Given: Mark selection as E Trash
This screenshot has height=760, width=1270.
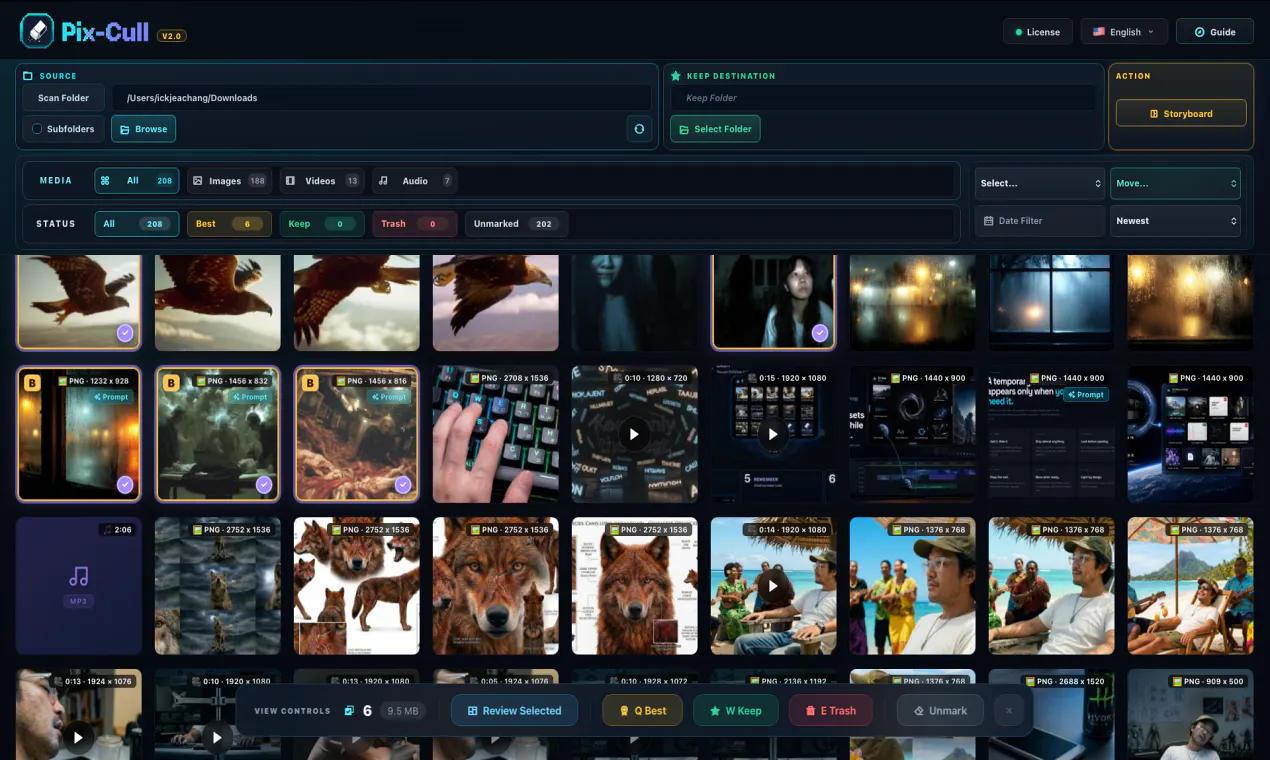Looking at the screenshot, I should click(x=830, y=711).
